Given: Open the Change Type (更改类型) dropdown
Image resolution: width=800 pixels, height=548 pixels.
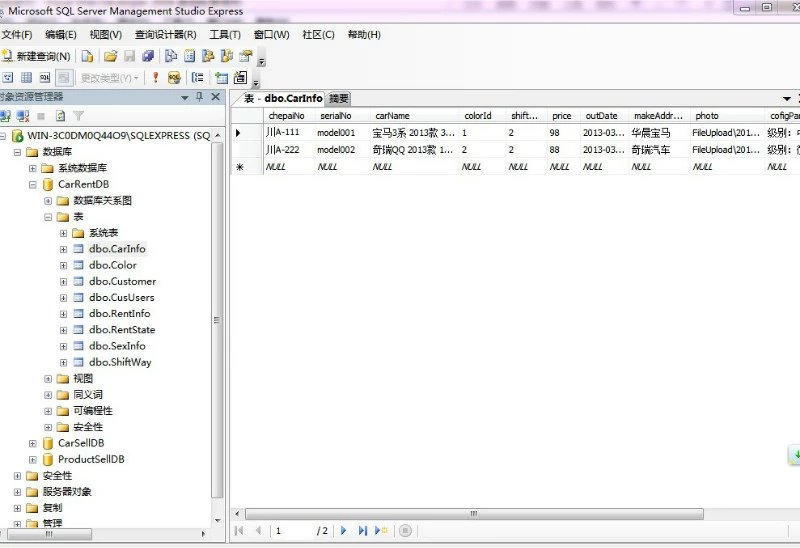Looking at the screenshot, I should [109, 78].
